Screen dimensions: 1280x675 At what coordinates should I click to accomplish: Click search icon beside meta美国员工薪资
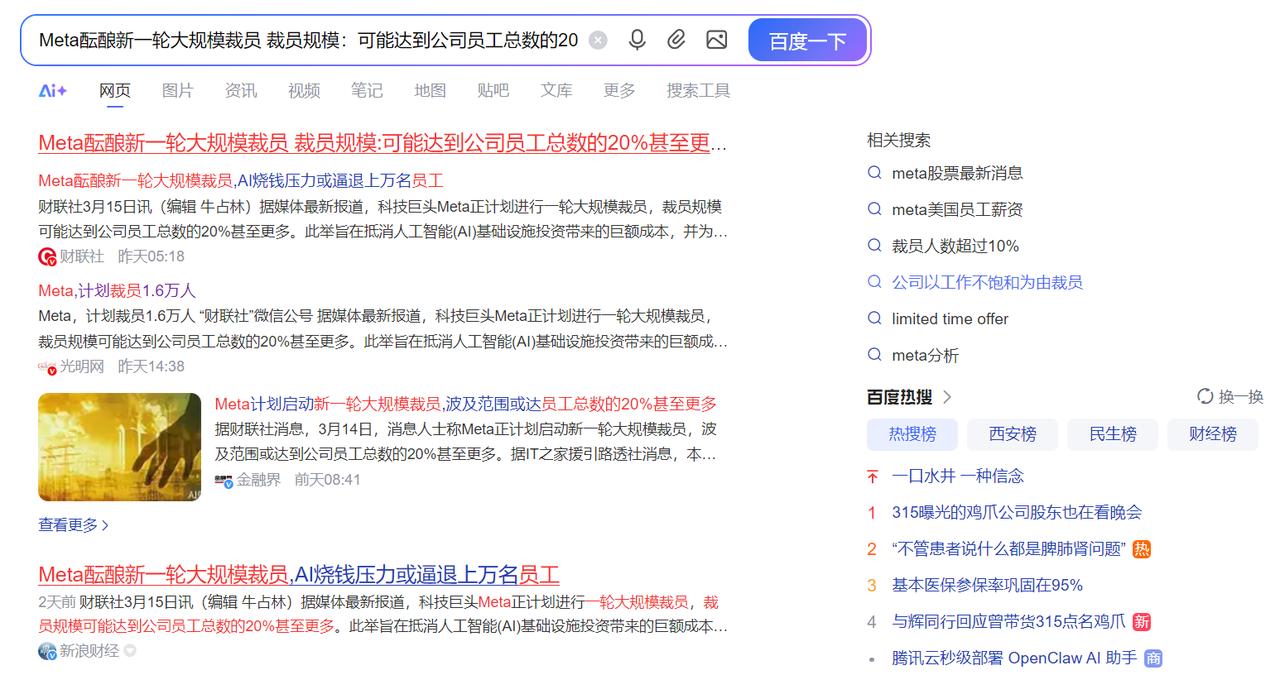tap(875, 210)
